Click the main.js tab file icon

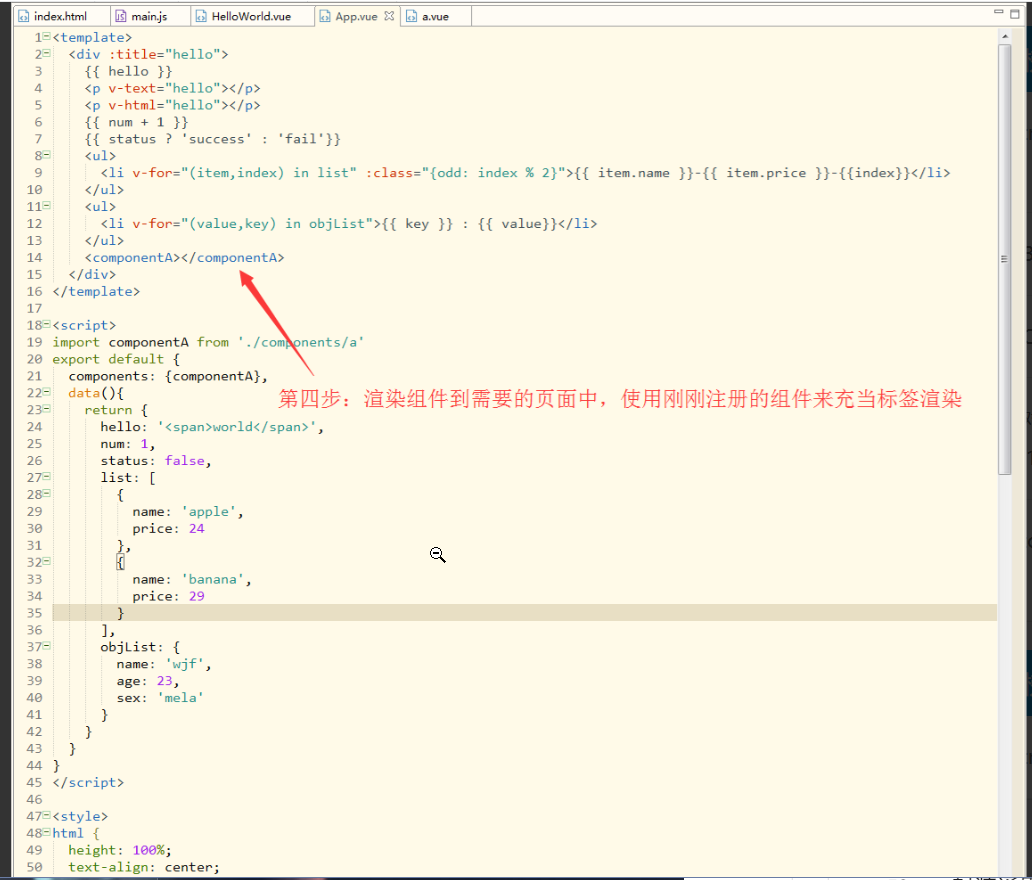click(x=121, y=16)
